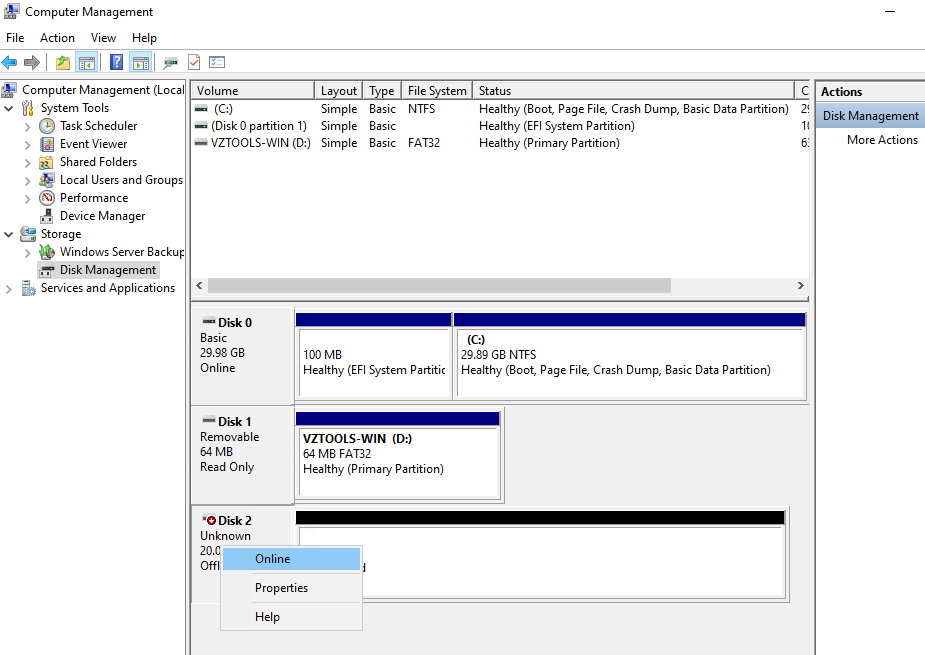The image size is (925, 655).
Task: Click the Local Users and Groups icon
Action: coord(47,180)
